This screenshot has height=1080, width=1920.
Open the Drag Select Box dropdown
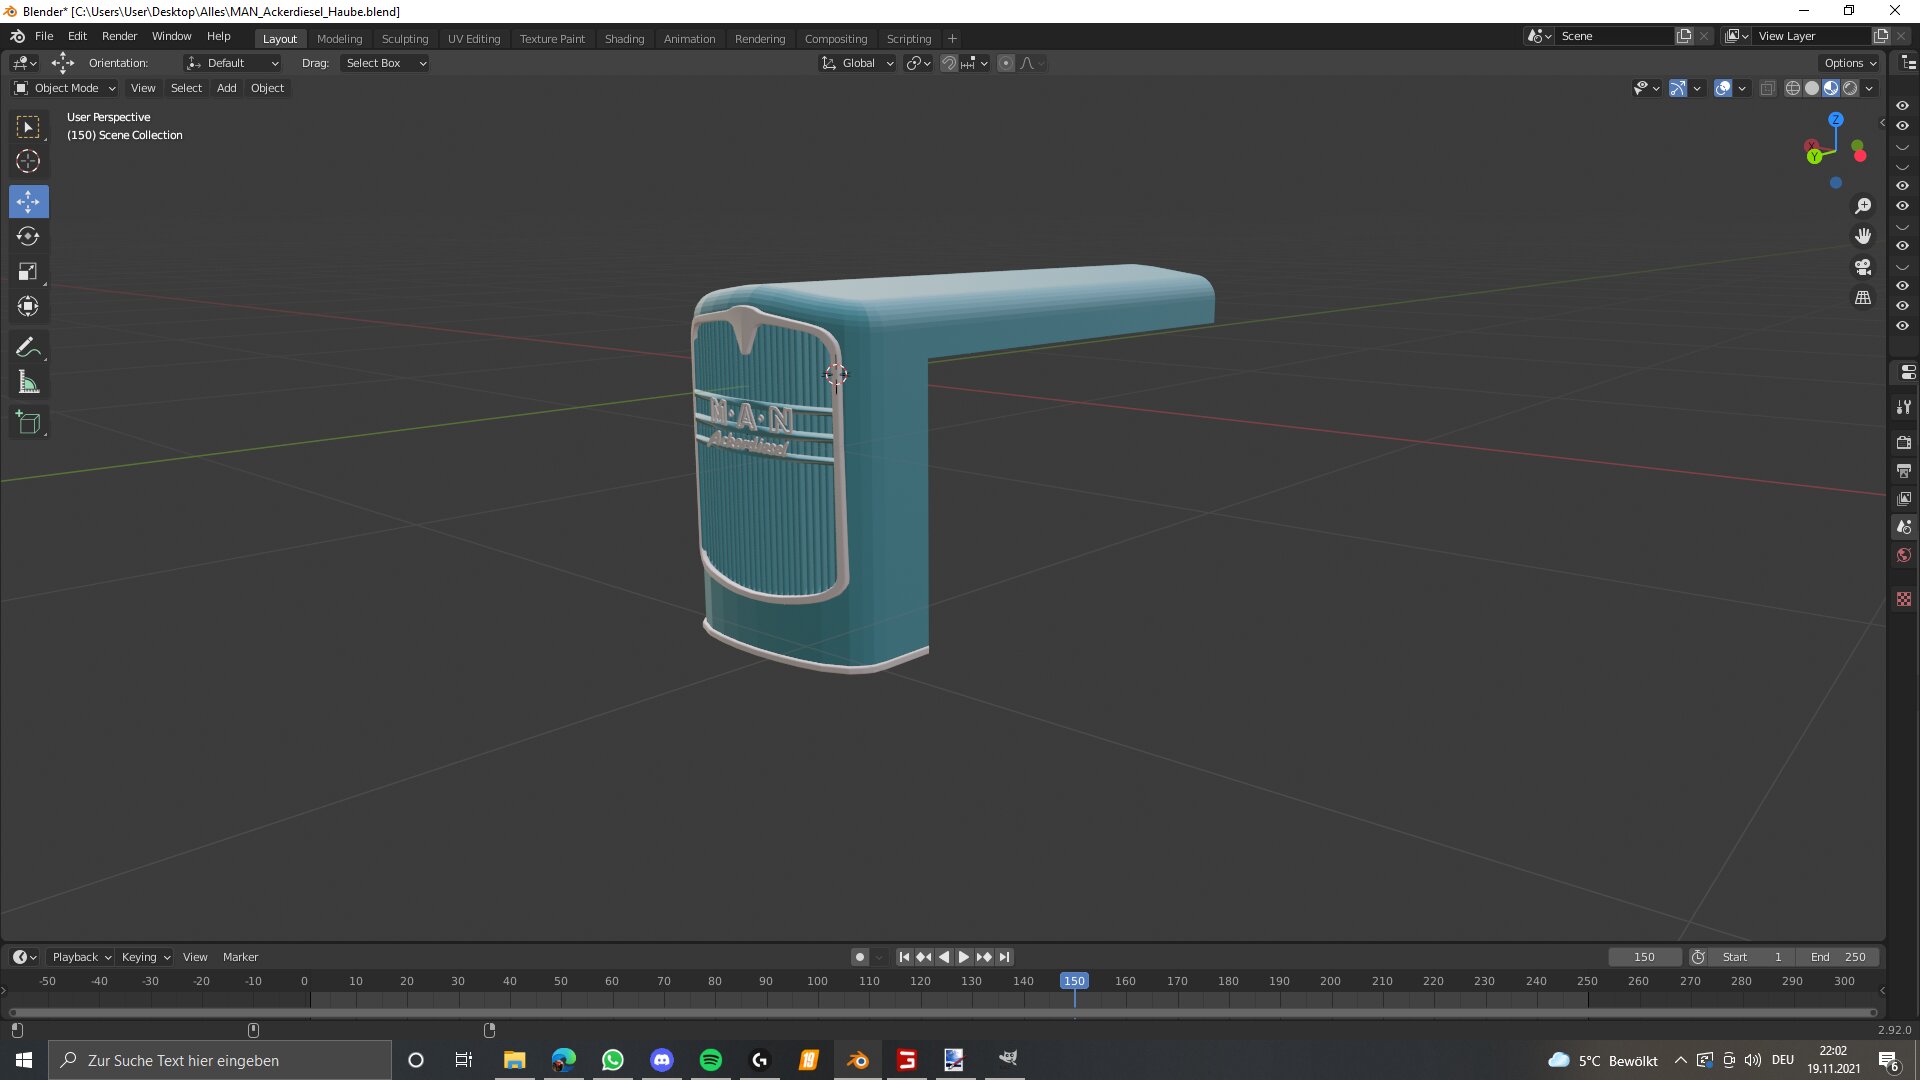[385, 63]
